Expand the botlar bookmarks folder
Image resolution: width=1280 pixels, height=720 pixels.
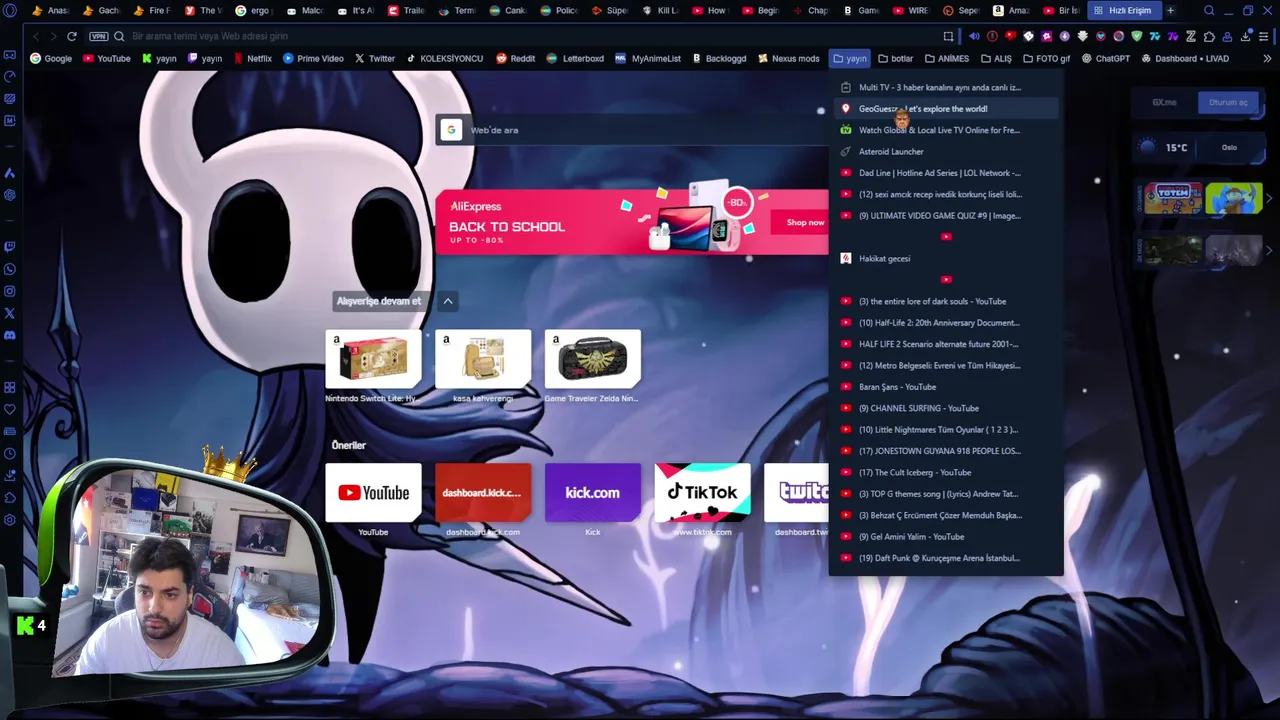895,58
